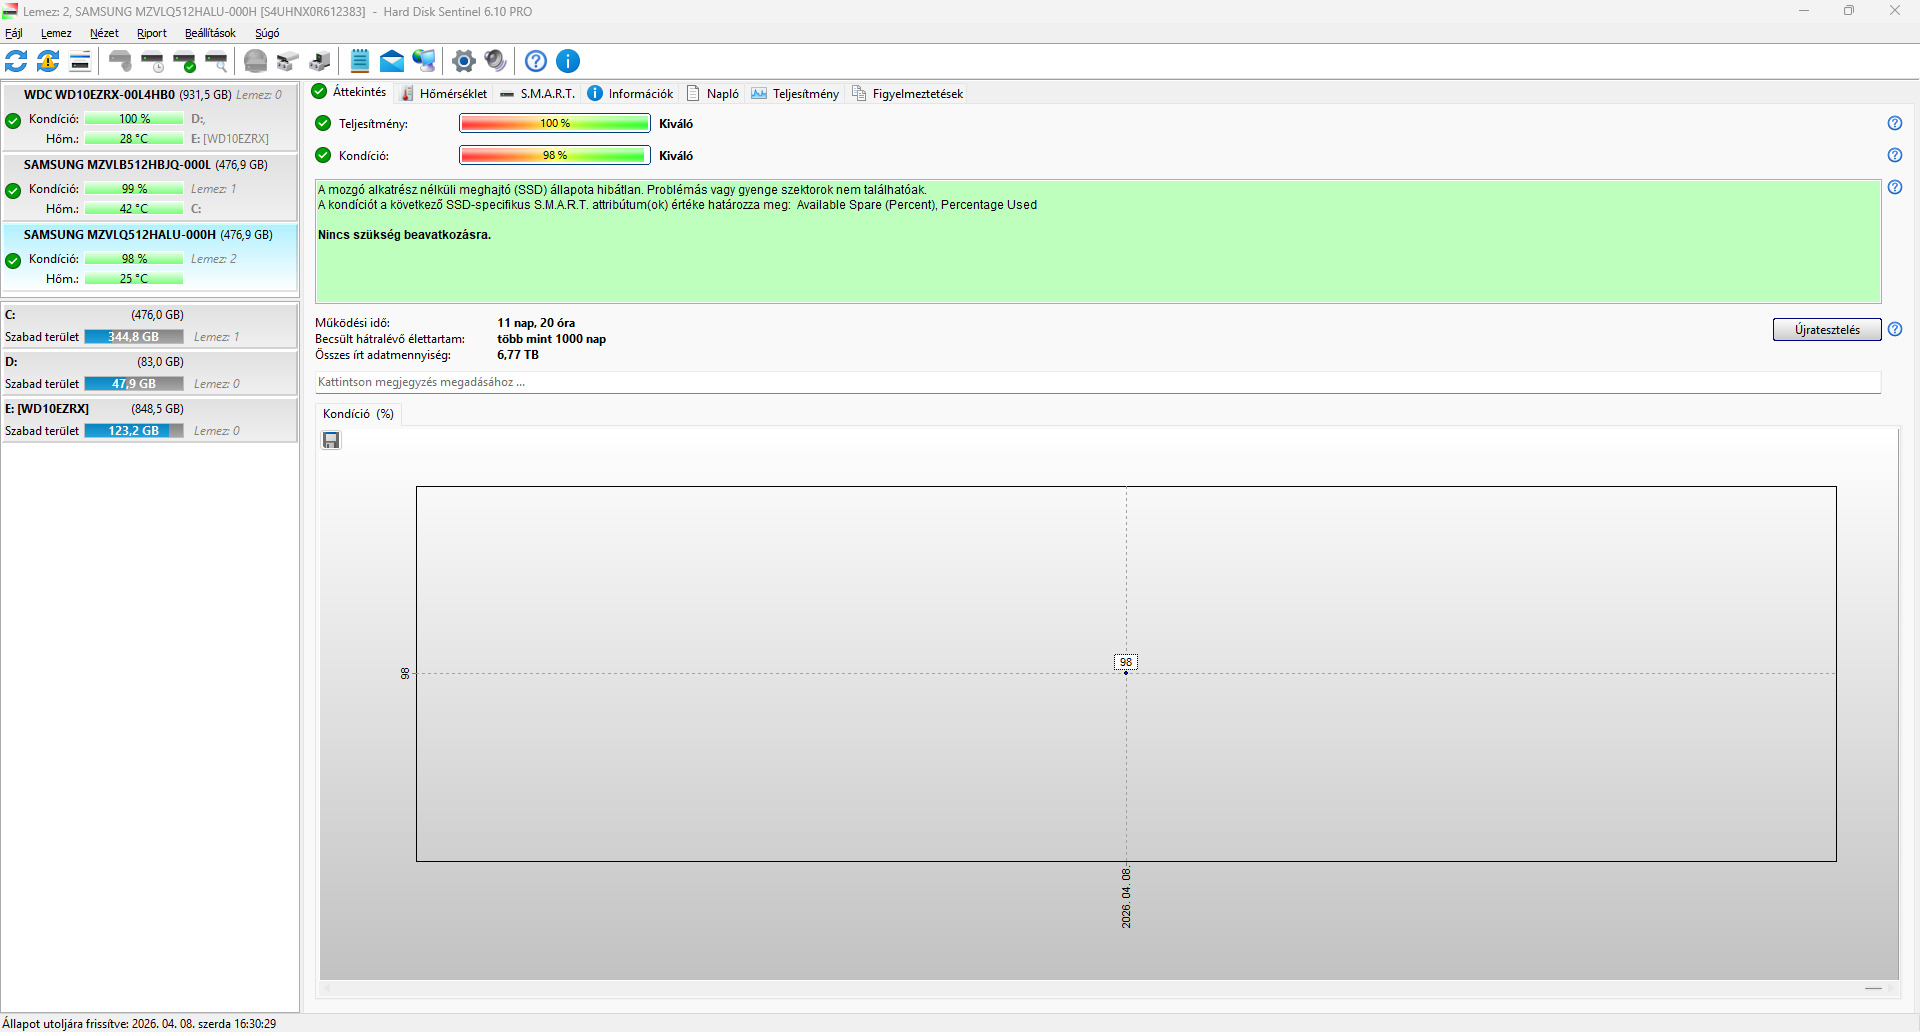Viewport: 1920px width, 1032px height.
Task: Click the gray round hard disk icon
Action: (x=256, y=61)
